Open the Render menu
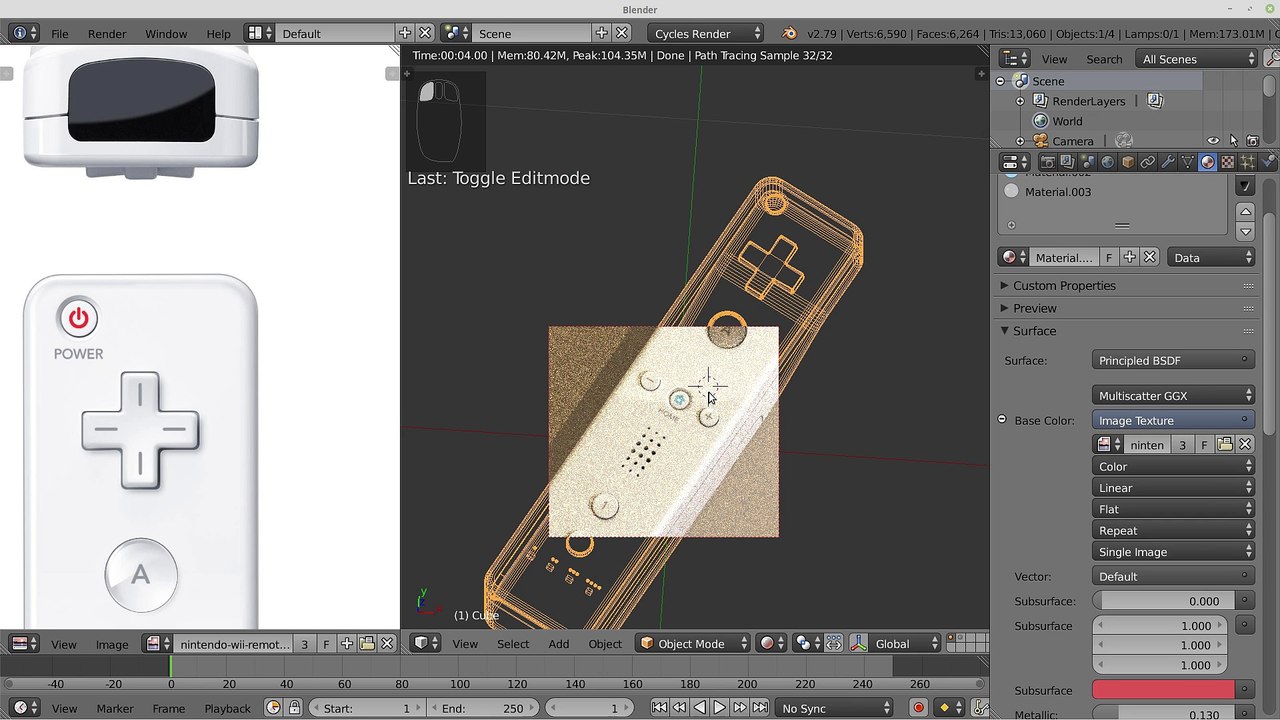Viewport: 1280px width, 720px height. [x=107, y=33]
